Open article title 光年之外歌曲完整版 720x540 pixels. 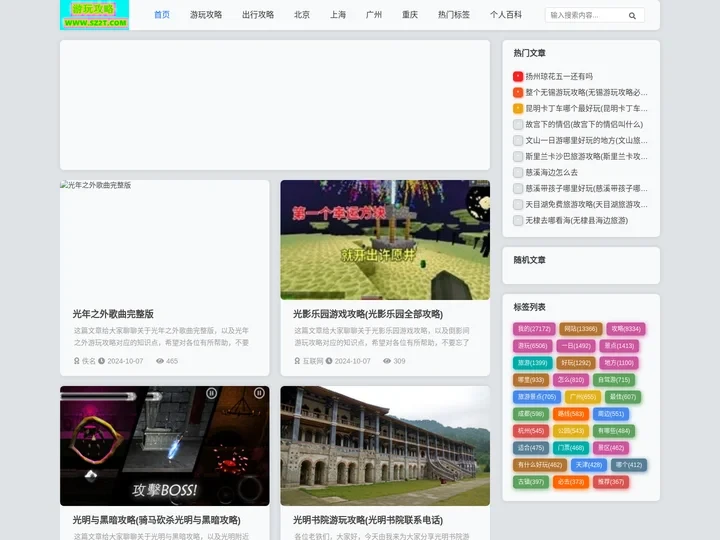pos(113,314)
